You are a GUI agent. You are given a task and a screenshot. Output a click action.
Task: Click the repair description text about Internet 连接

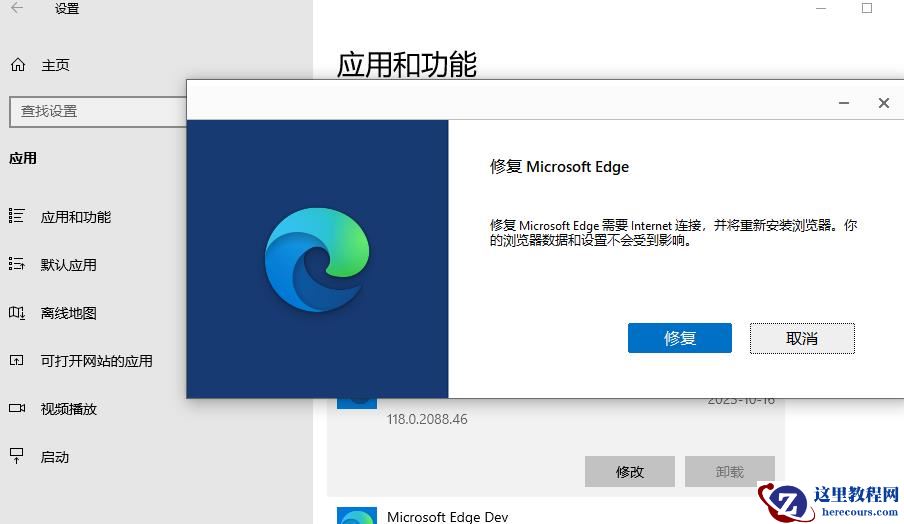[x=673, y=233]
